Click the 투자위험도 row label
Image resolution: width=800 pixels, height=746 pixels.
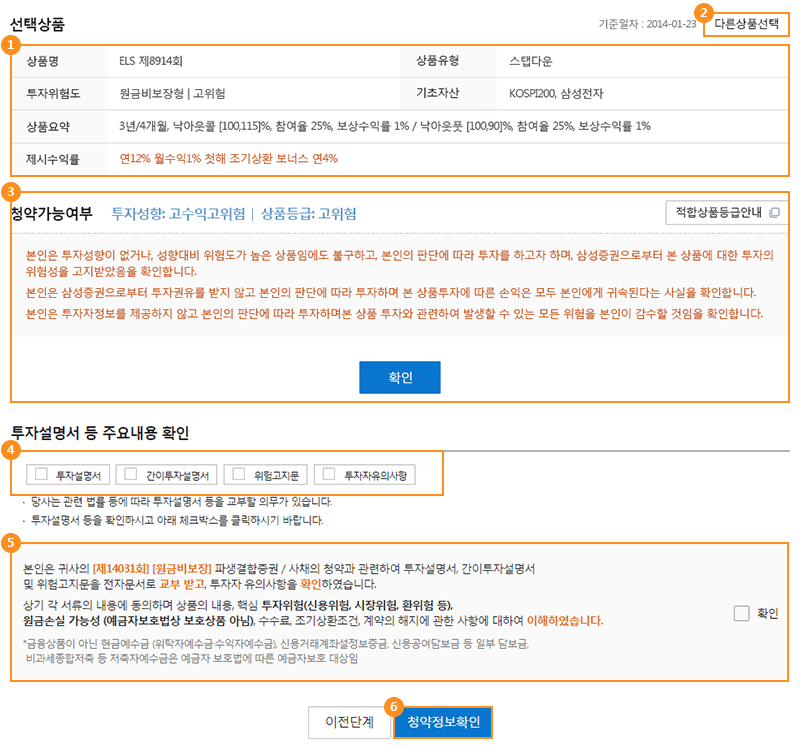53,94
